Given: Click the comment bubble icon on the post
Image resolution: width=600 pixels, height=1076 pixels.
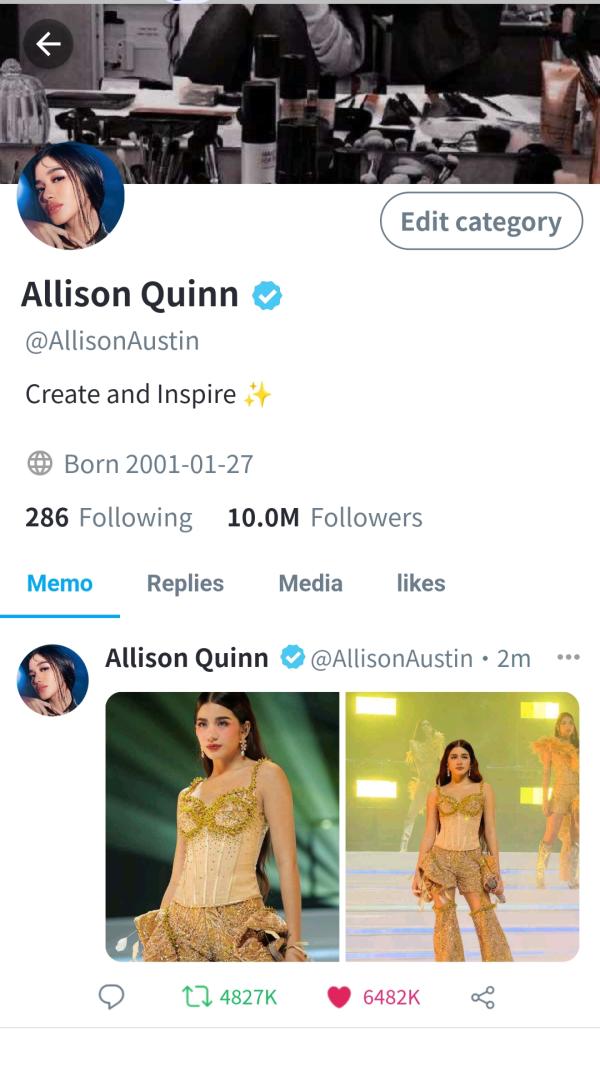Looking at the screenshot, I should (x=112, y=997).
